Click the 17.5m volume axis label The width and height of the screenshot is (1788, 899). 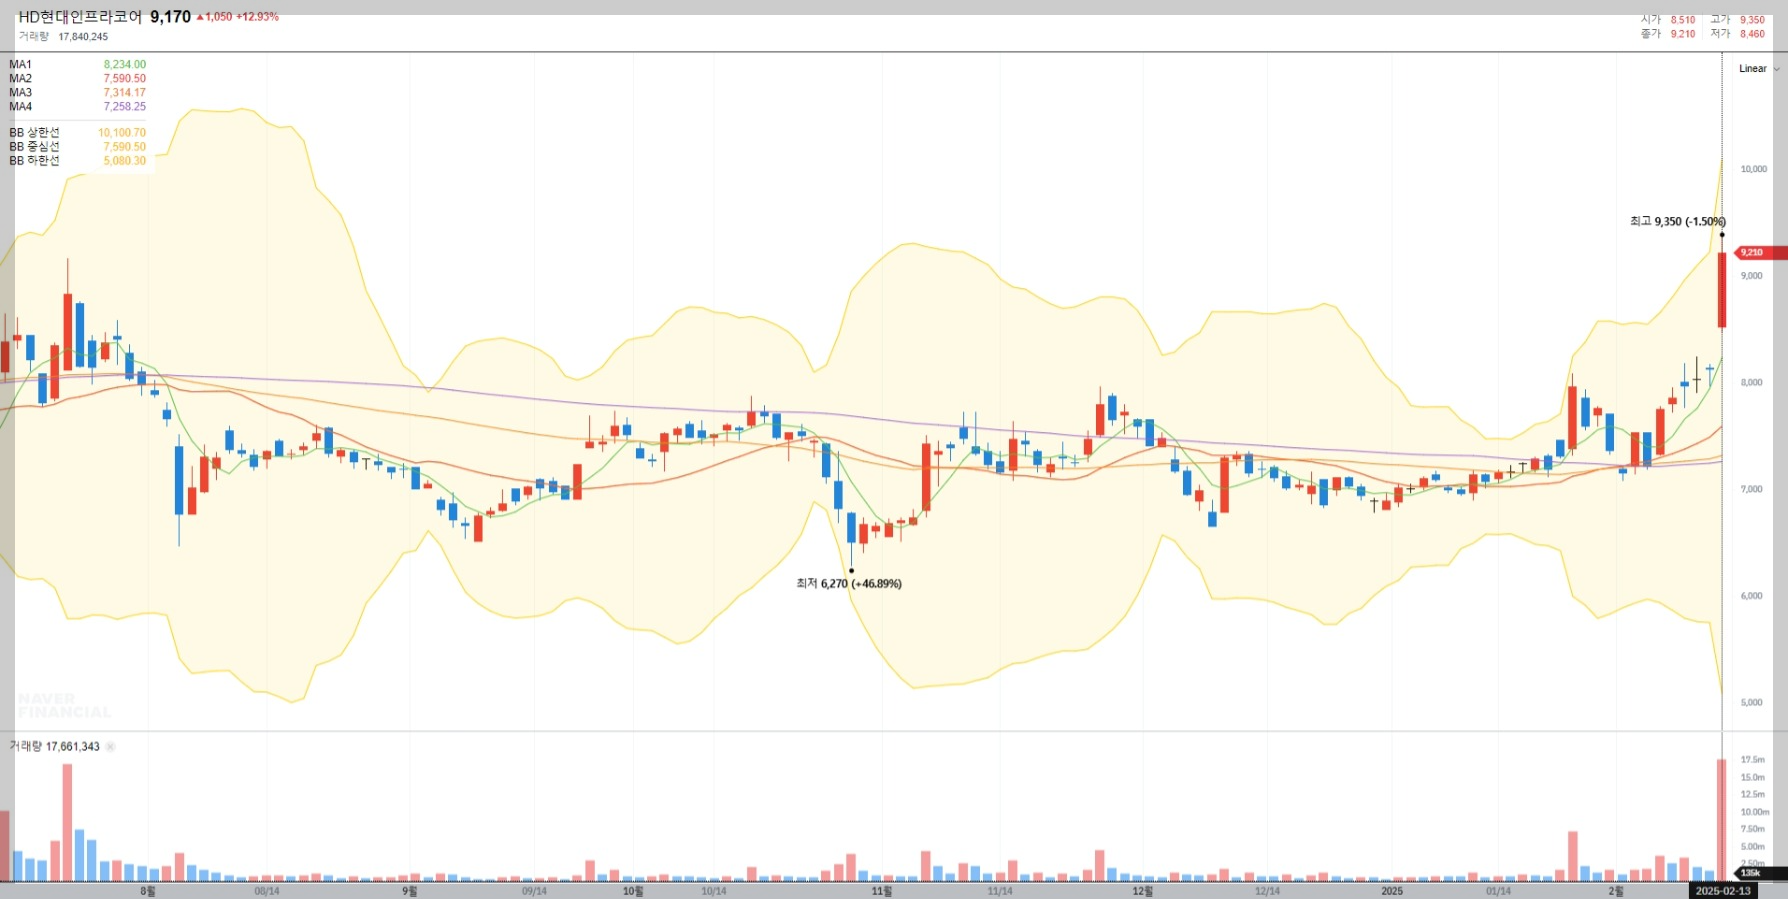(1753, 760)
